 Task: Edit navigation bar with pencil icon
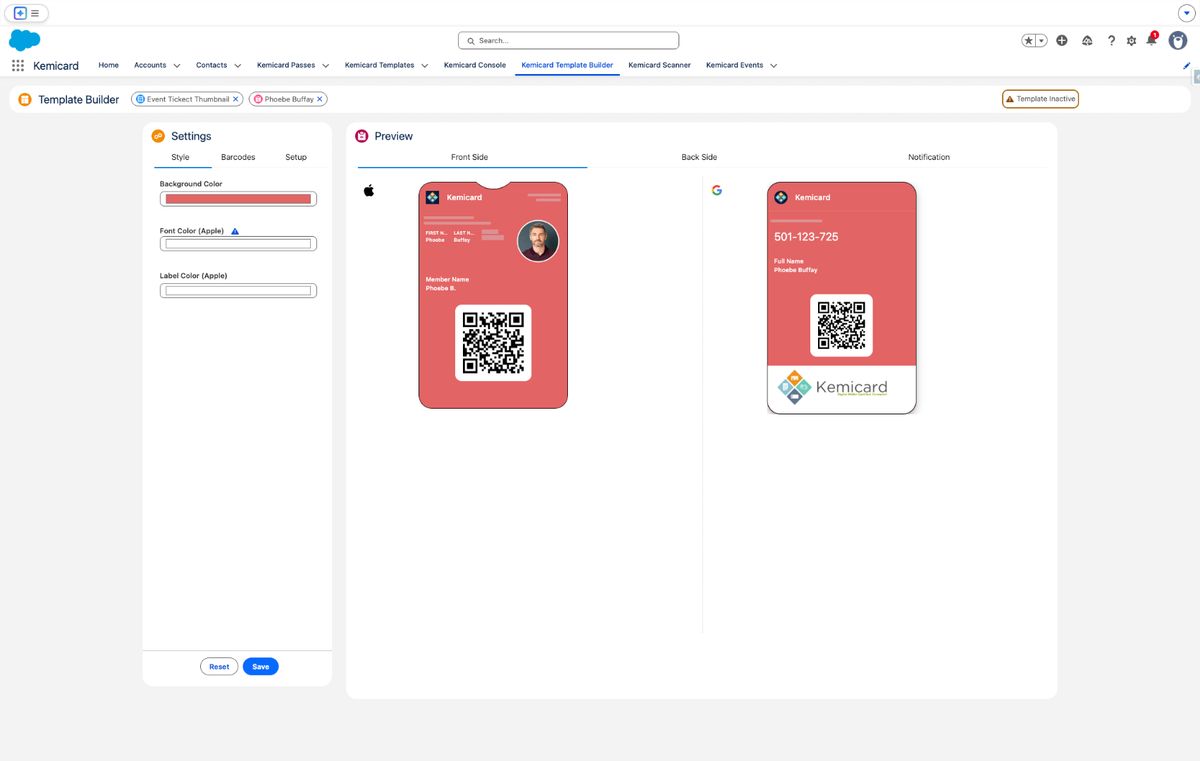tap(1187, 65)
